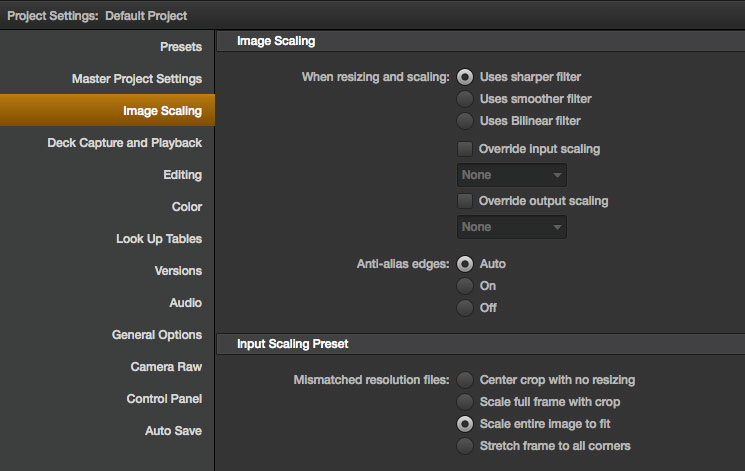This screenshot has width=745, height=471.
Task: Enable Override input scaling checkbox
Action: (x=465, y=149)
